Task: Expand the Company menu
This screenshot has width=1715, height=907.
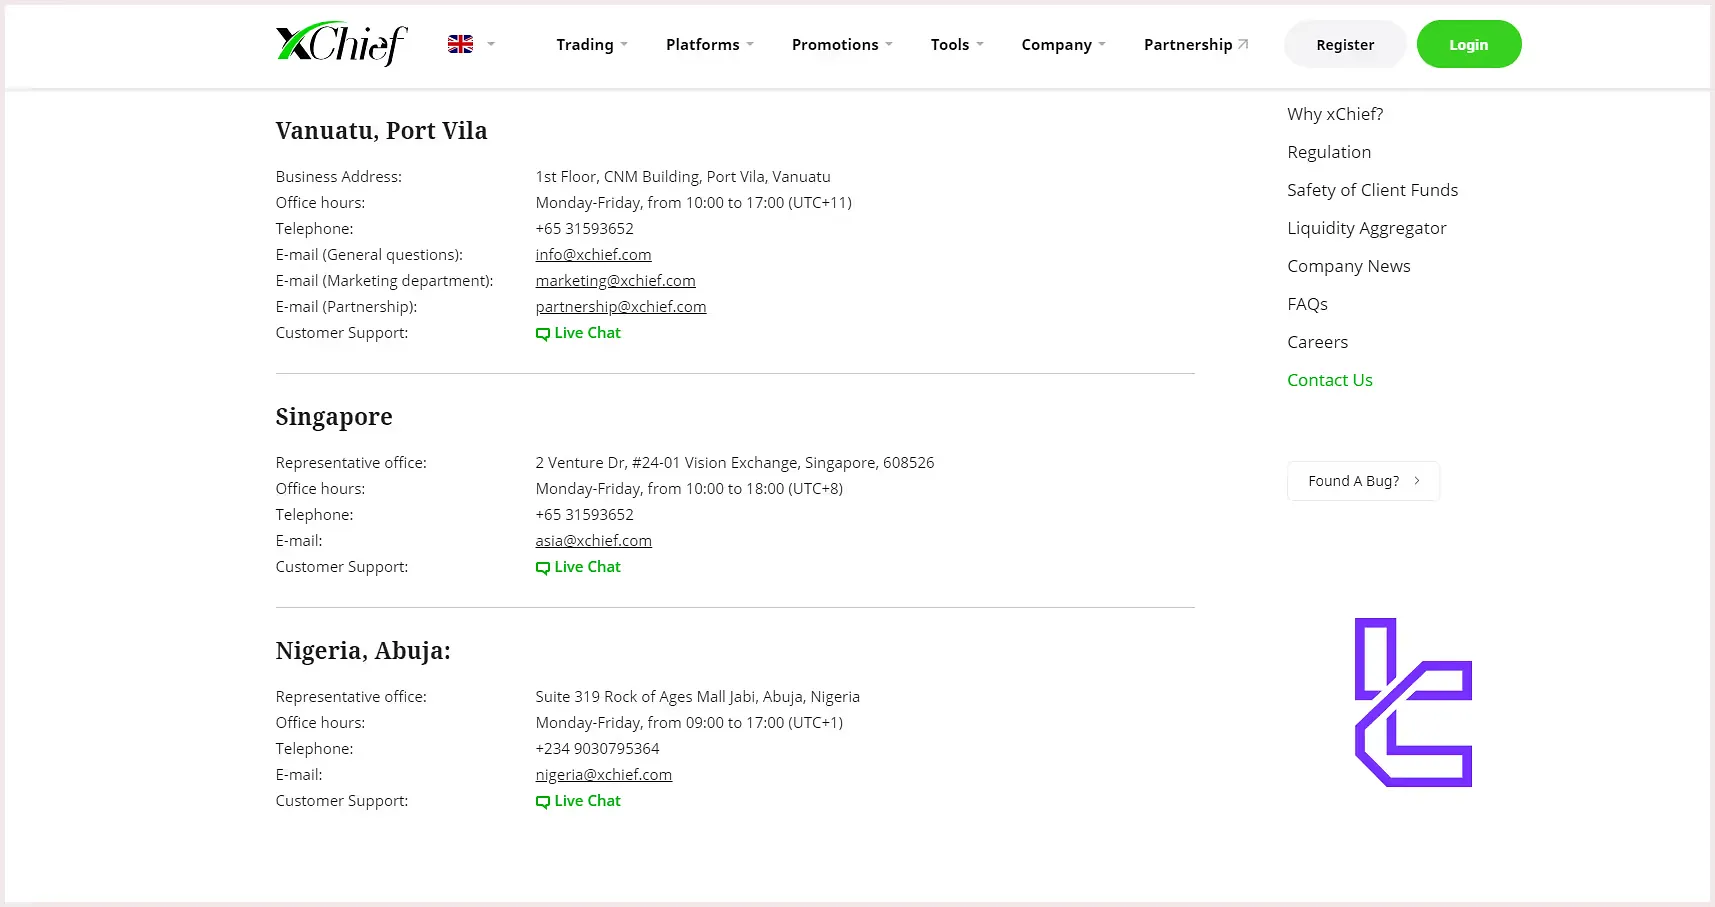Action: 1063,45
